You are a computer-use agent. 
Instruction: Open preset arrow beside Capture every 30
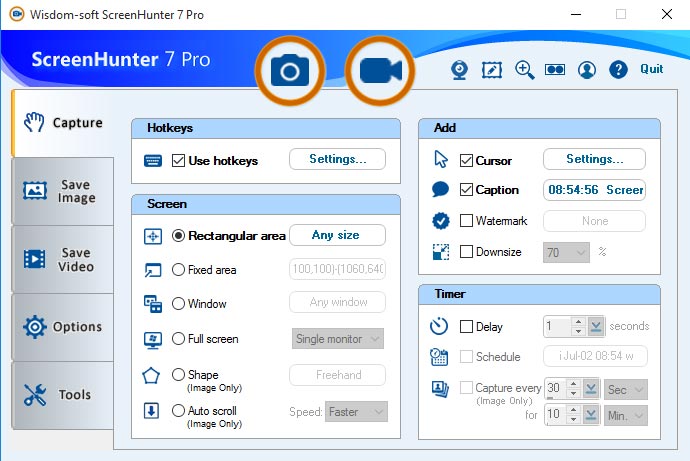pos(591,389)
